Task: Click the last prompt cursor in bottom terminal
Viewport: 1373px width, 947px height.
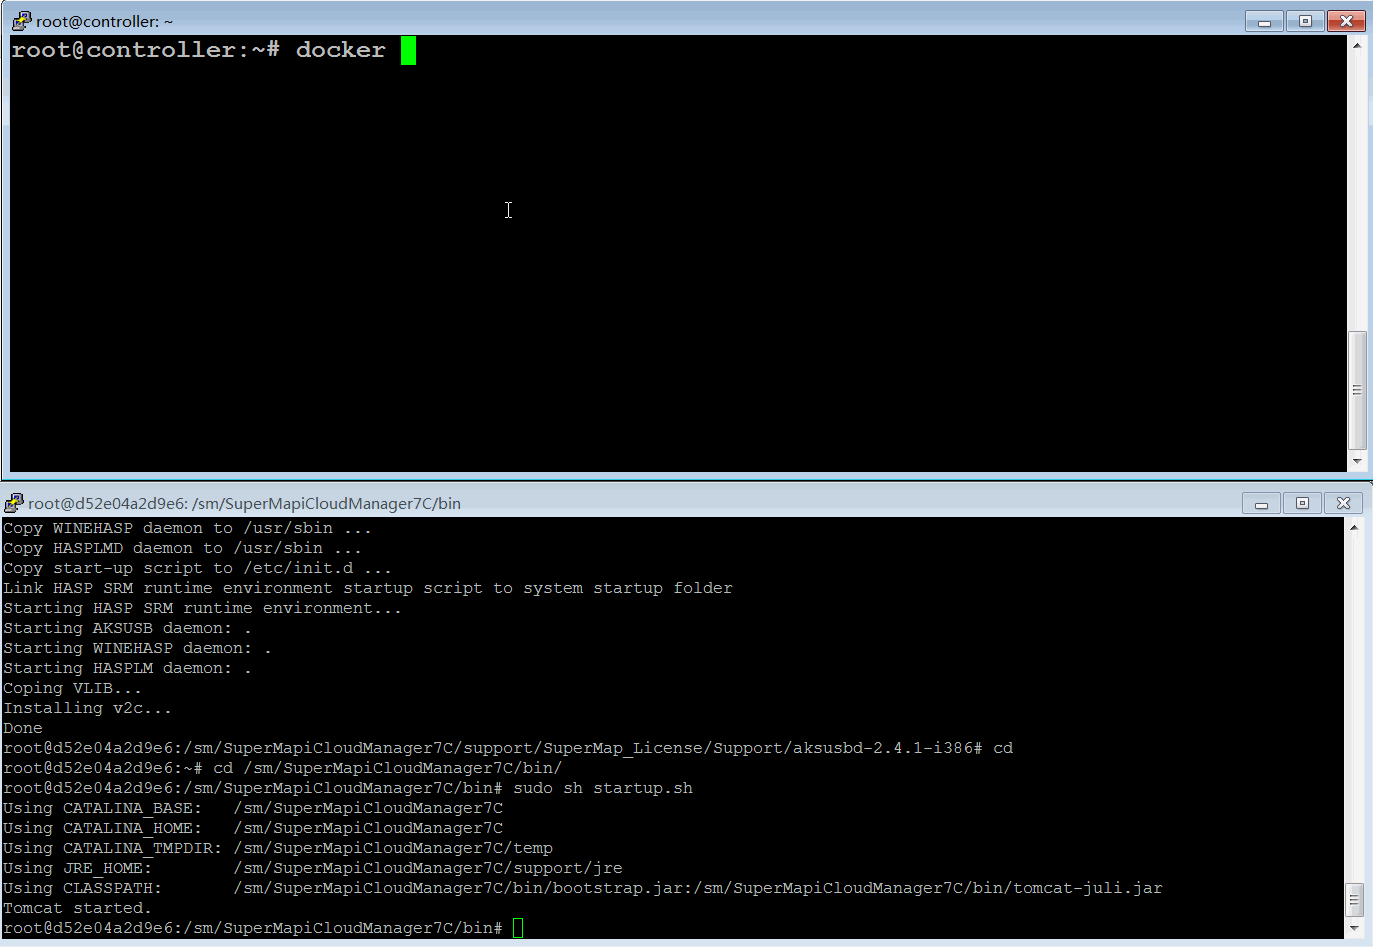Action: pos(518,928)
